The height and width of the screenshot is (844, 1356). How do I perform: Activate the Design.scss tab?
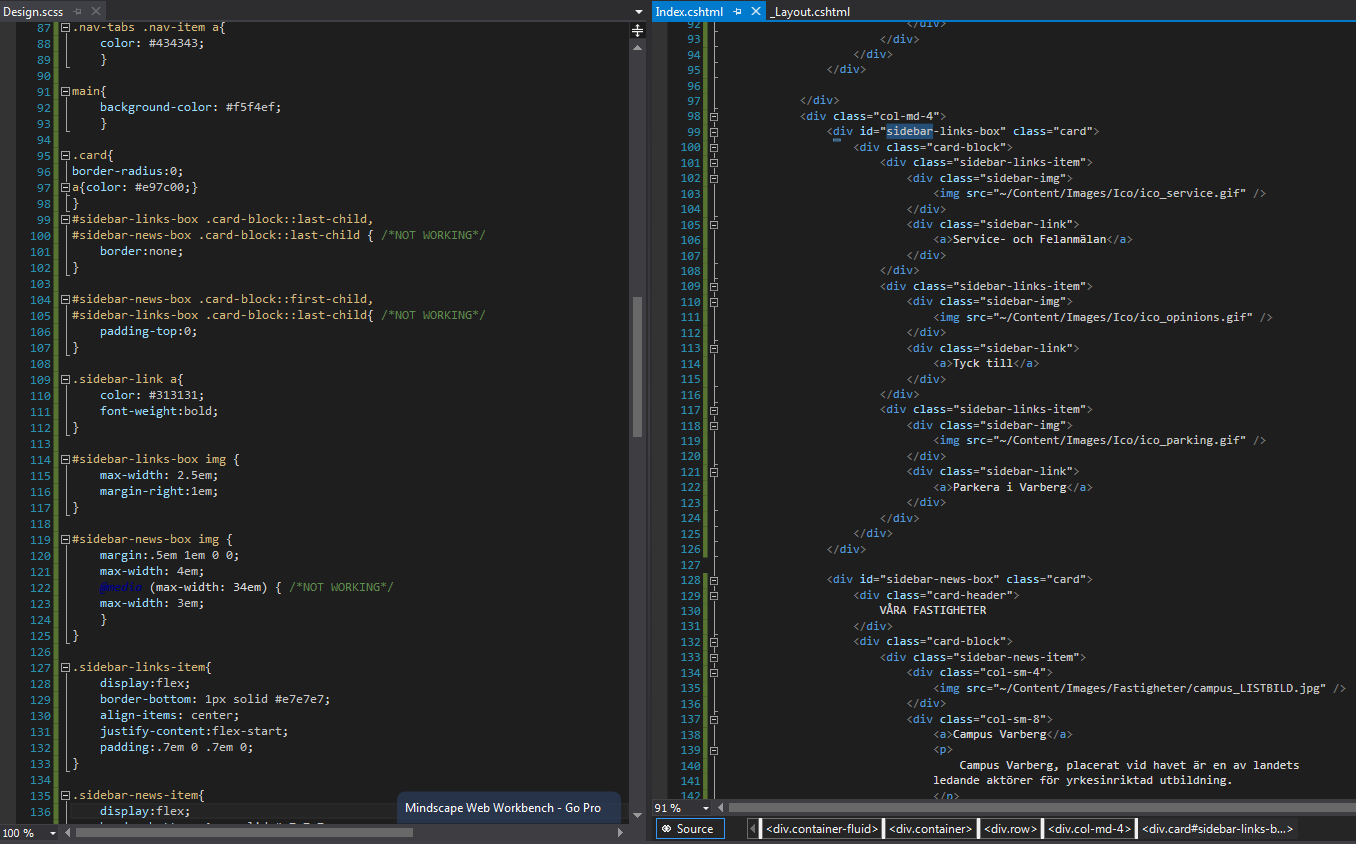click(x=33, y=11)
